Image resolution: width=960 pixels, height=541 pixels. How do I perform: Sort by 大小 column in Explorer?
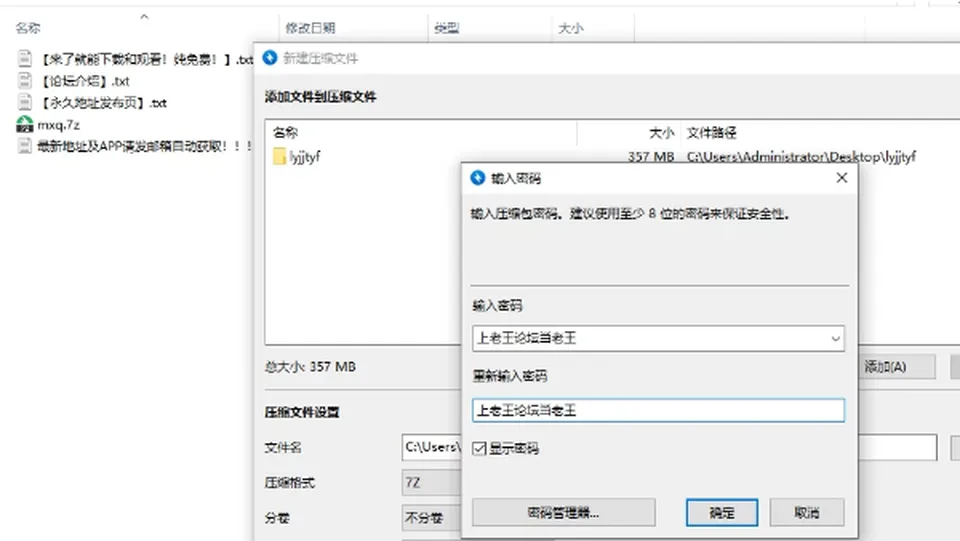coord(571,28)
